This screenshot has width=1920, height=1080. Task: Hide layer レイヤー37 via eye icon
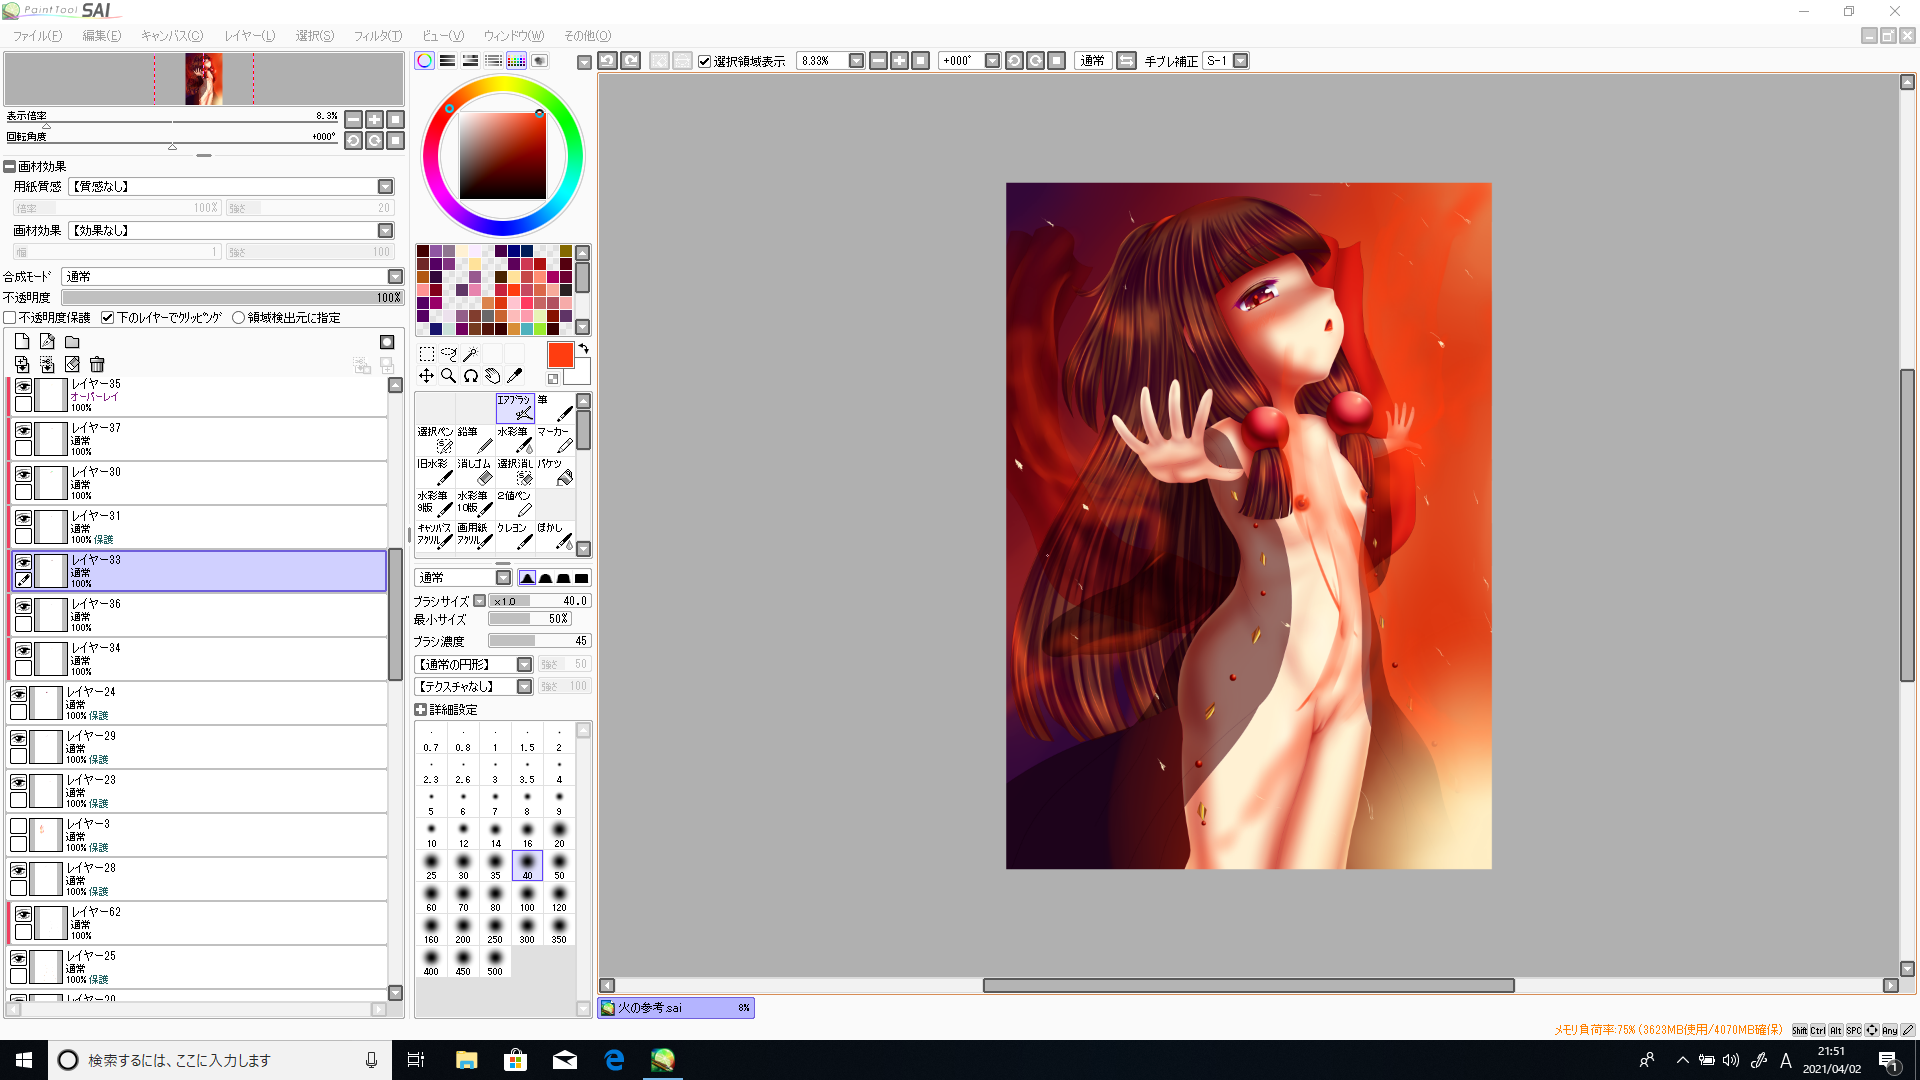pos(23,431)
